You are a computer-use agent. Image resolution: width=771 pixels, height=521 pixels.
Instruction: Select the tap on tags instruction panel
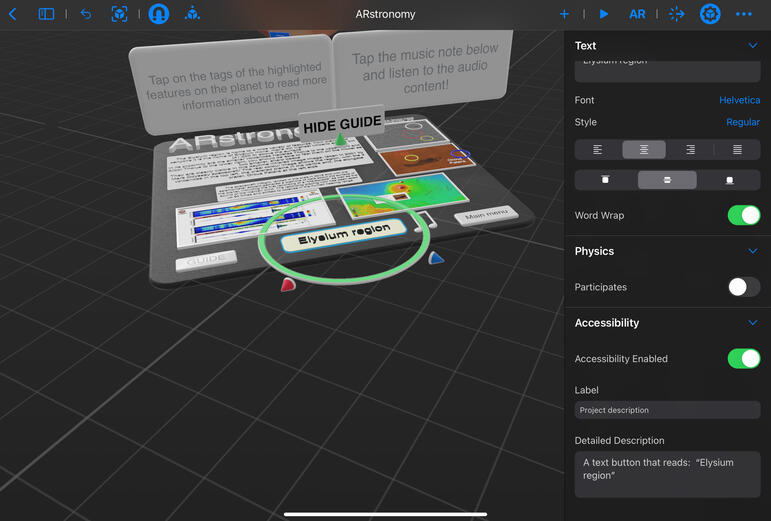pyautogui.click(x=231, y=85)
